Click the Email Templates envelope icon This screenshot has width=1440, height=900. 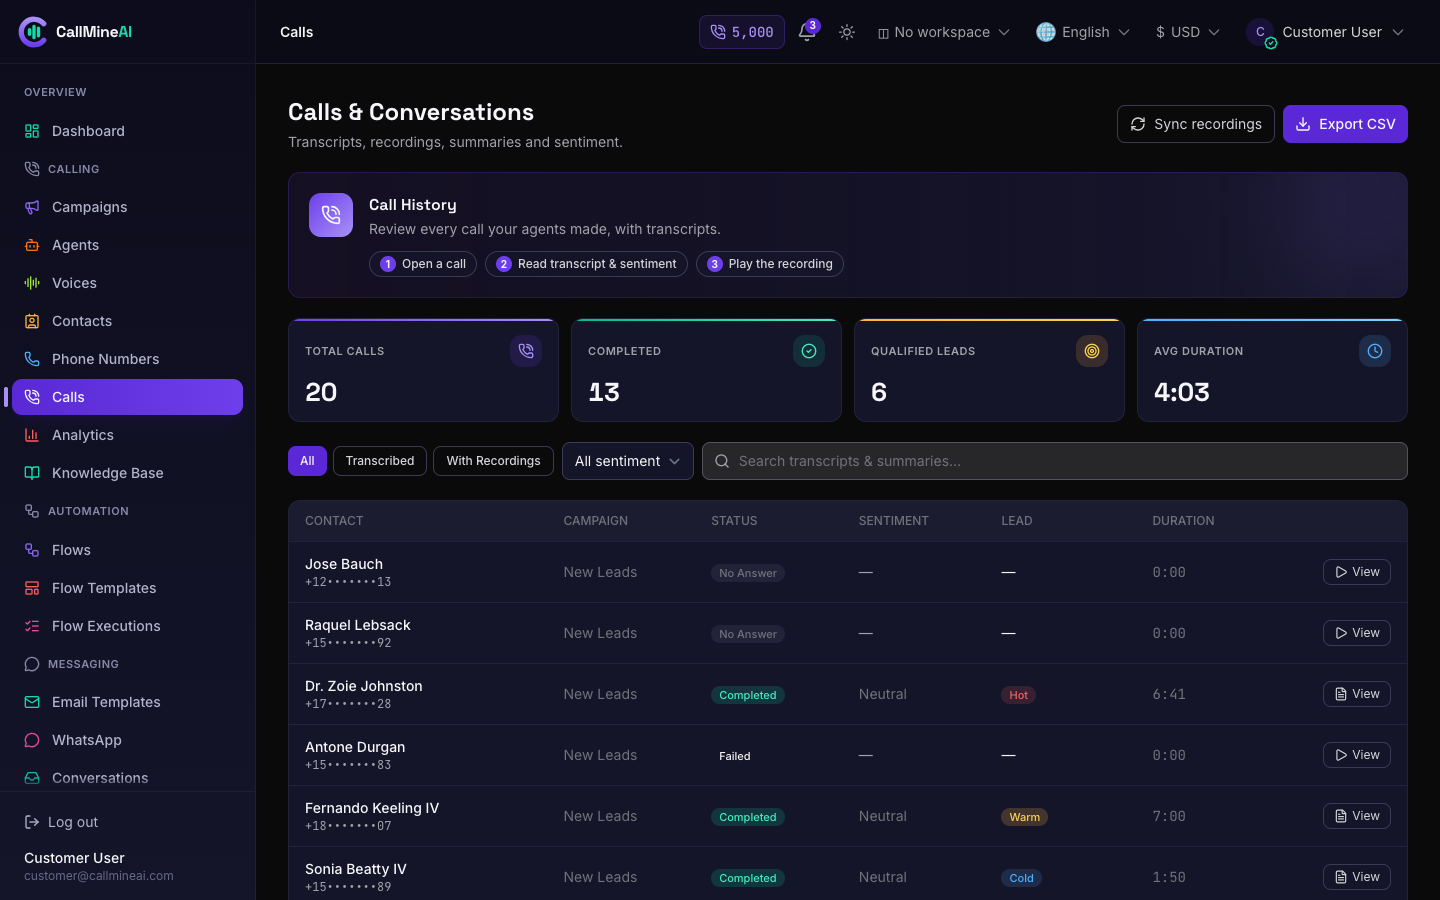[32, 702]
